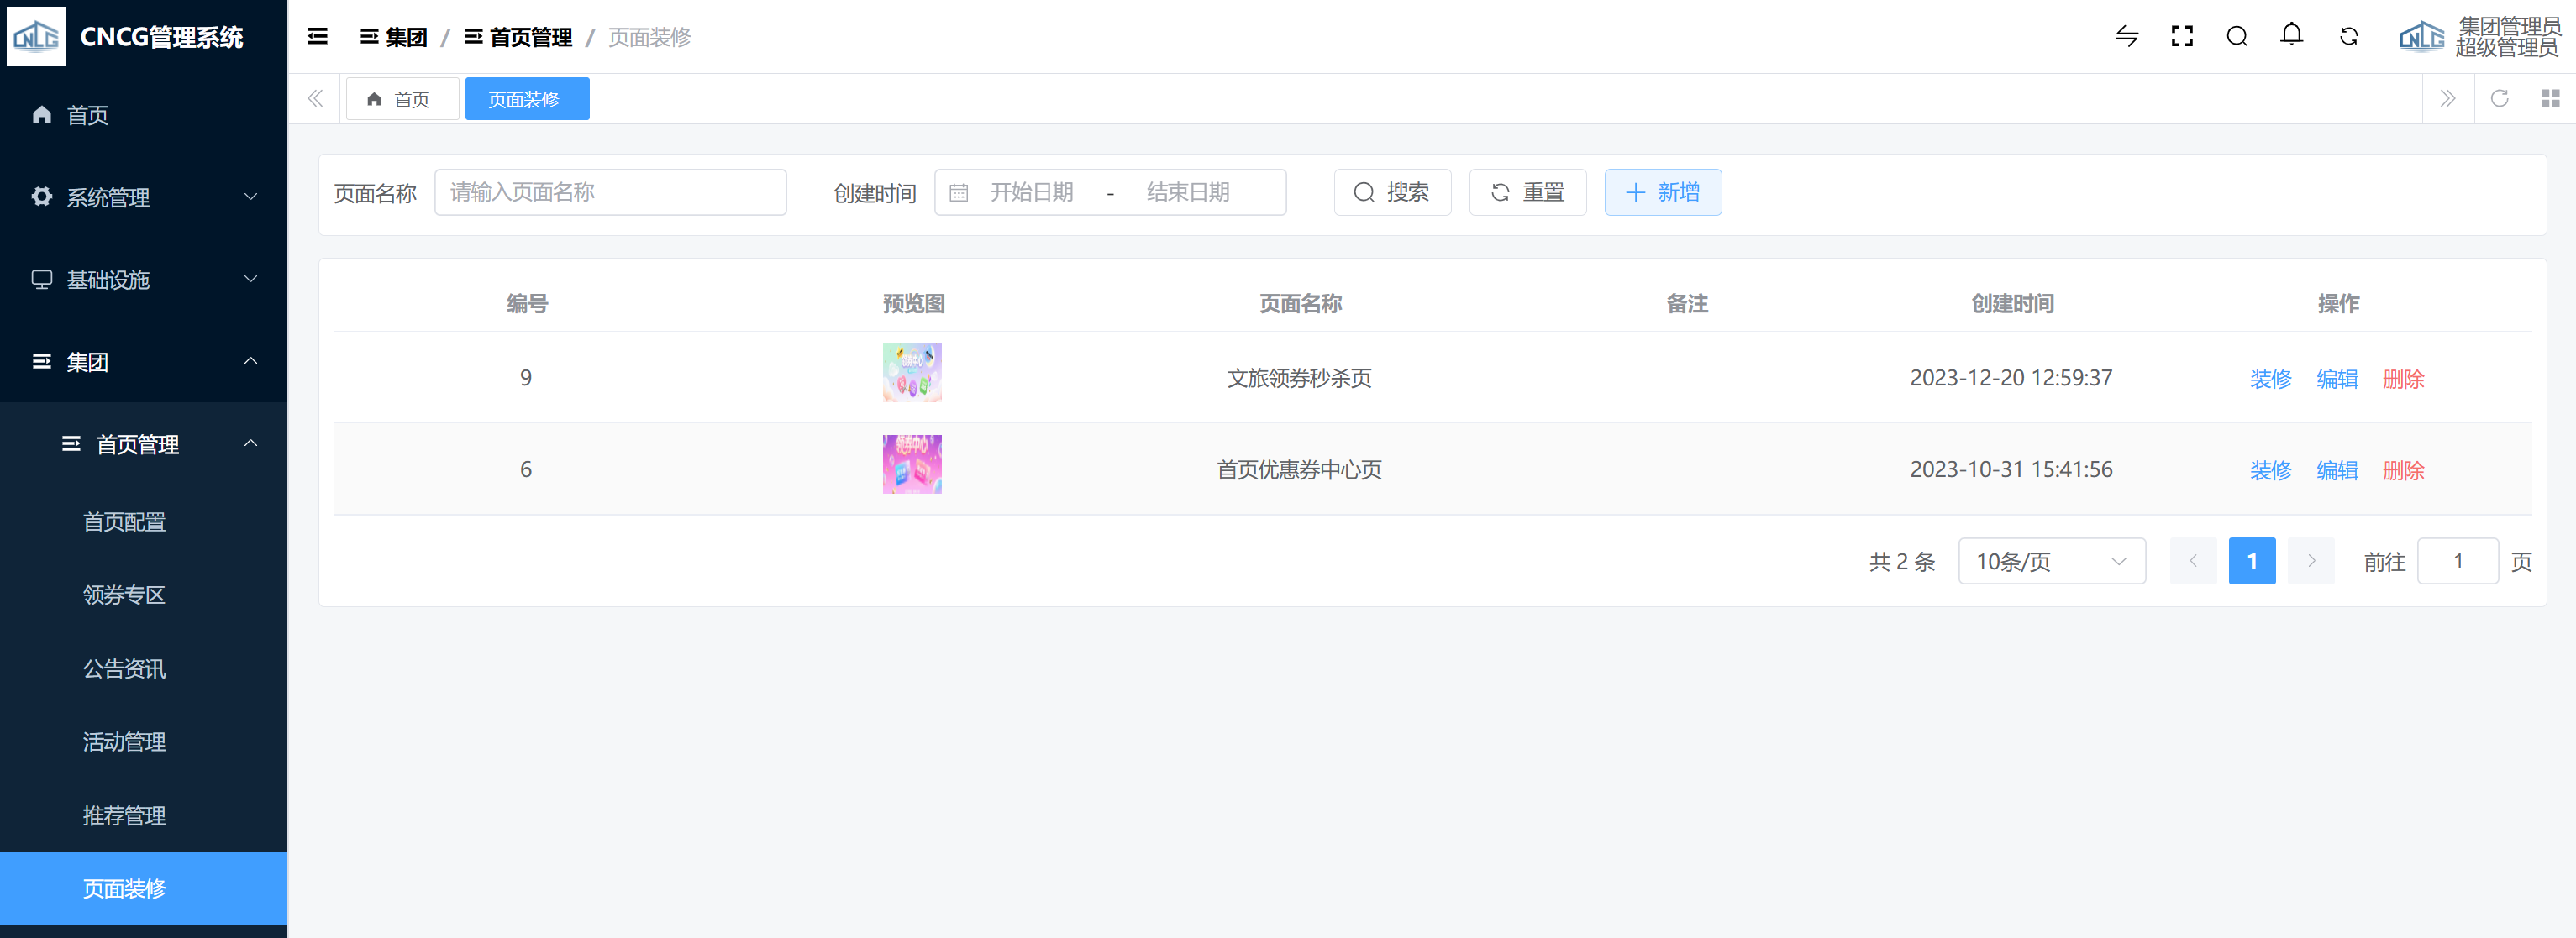Collapse the sidebar with hamburger icon

click(317, 37)
